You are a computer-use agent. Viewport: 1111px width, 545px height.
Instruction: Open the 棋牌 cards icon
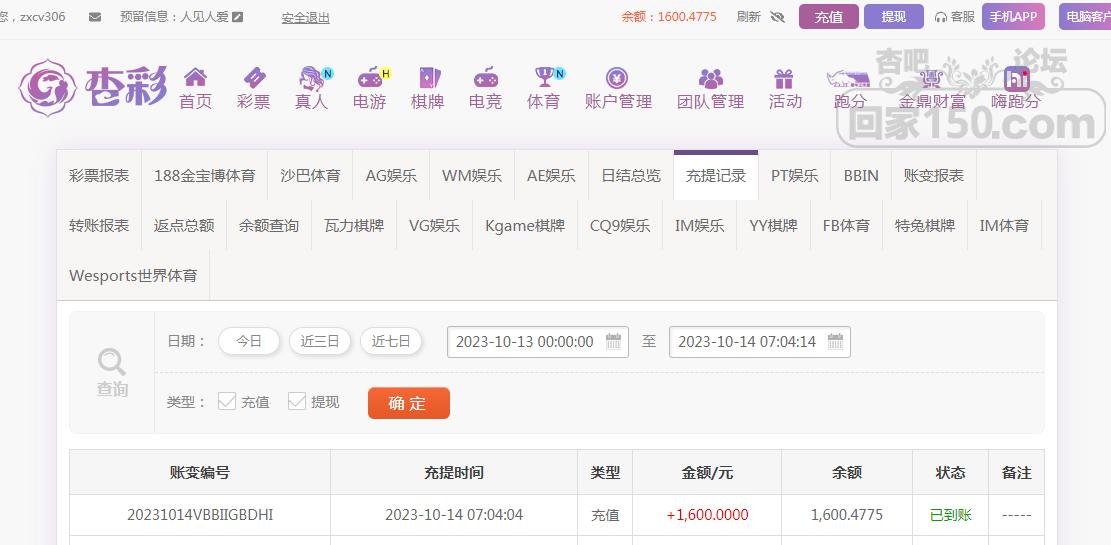(428, 77)
